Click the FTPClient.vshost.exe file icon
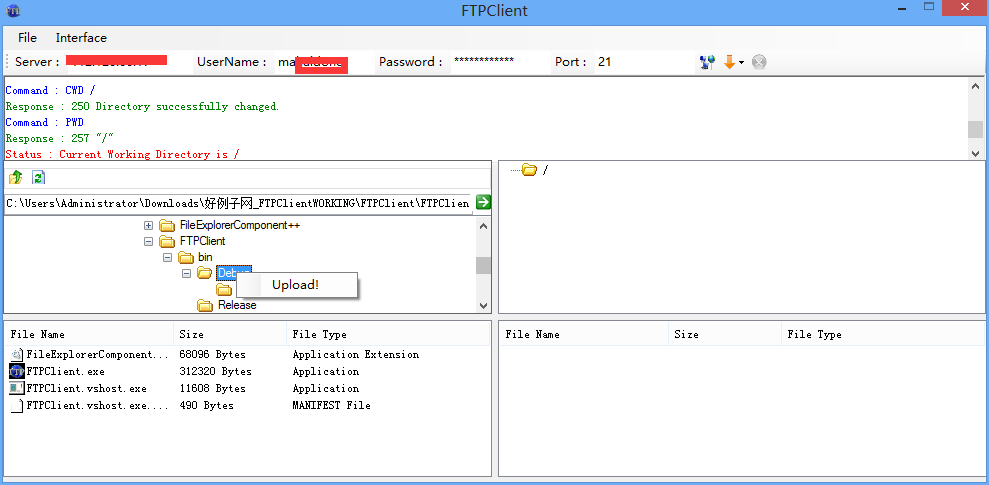Screen dimensions: 989x485 [x=17, y=389]
